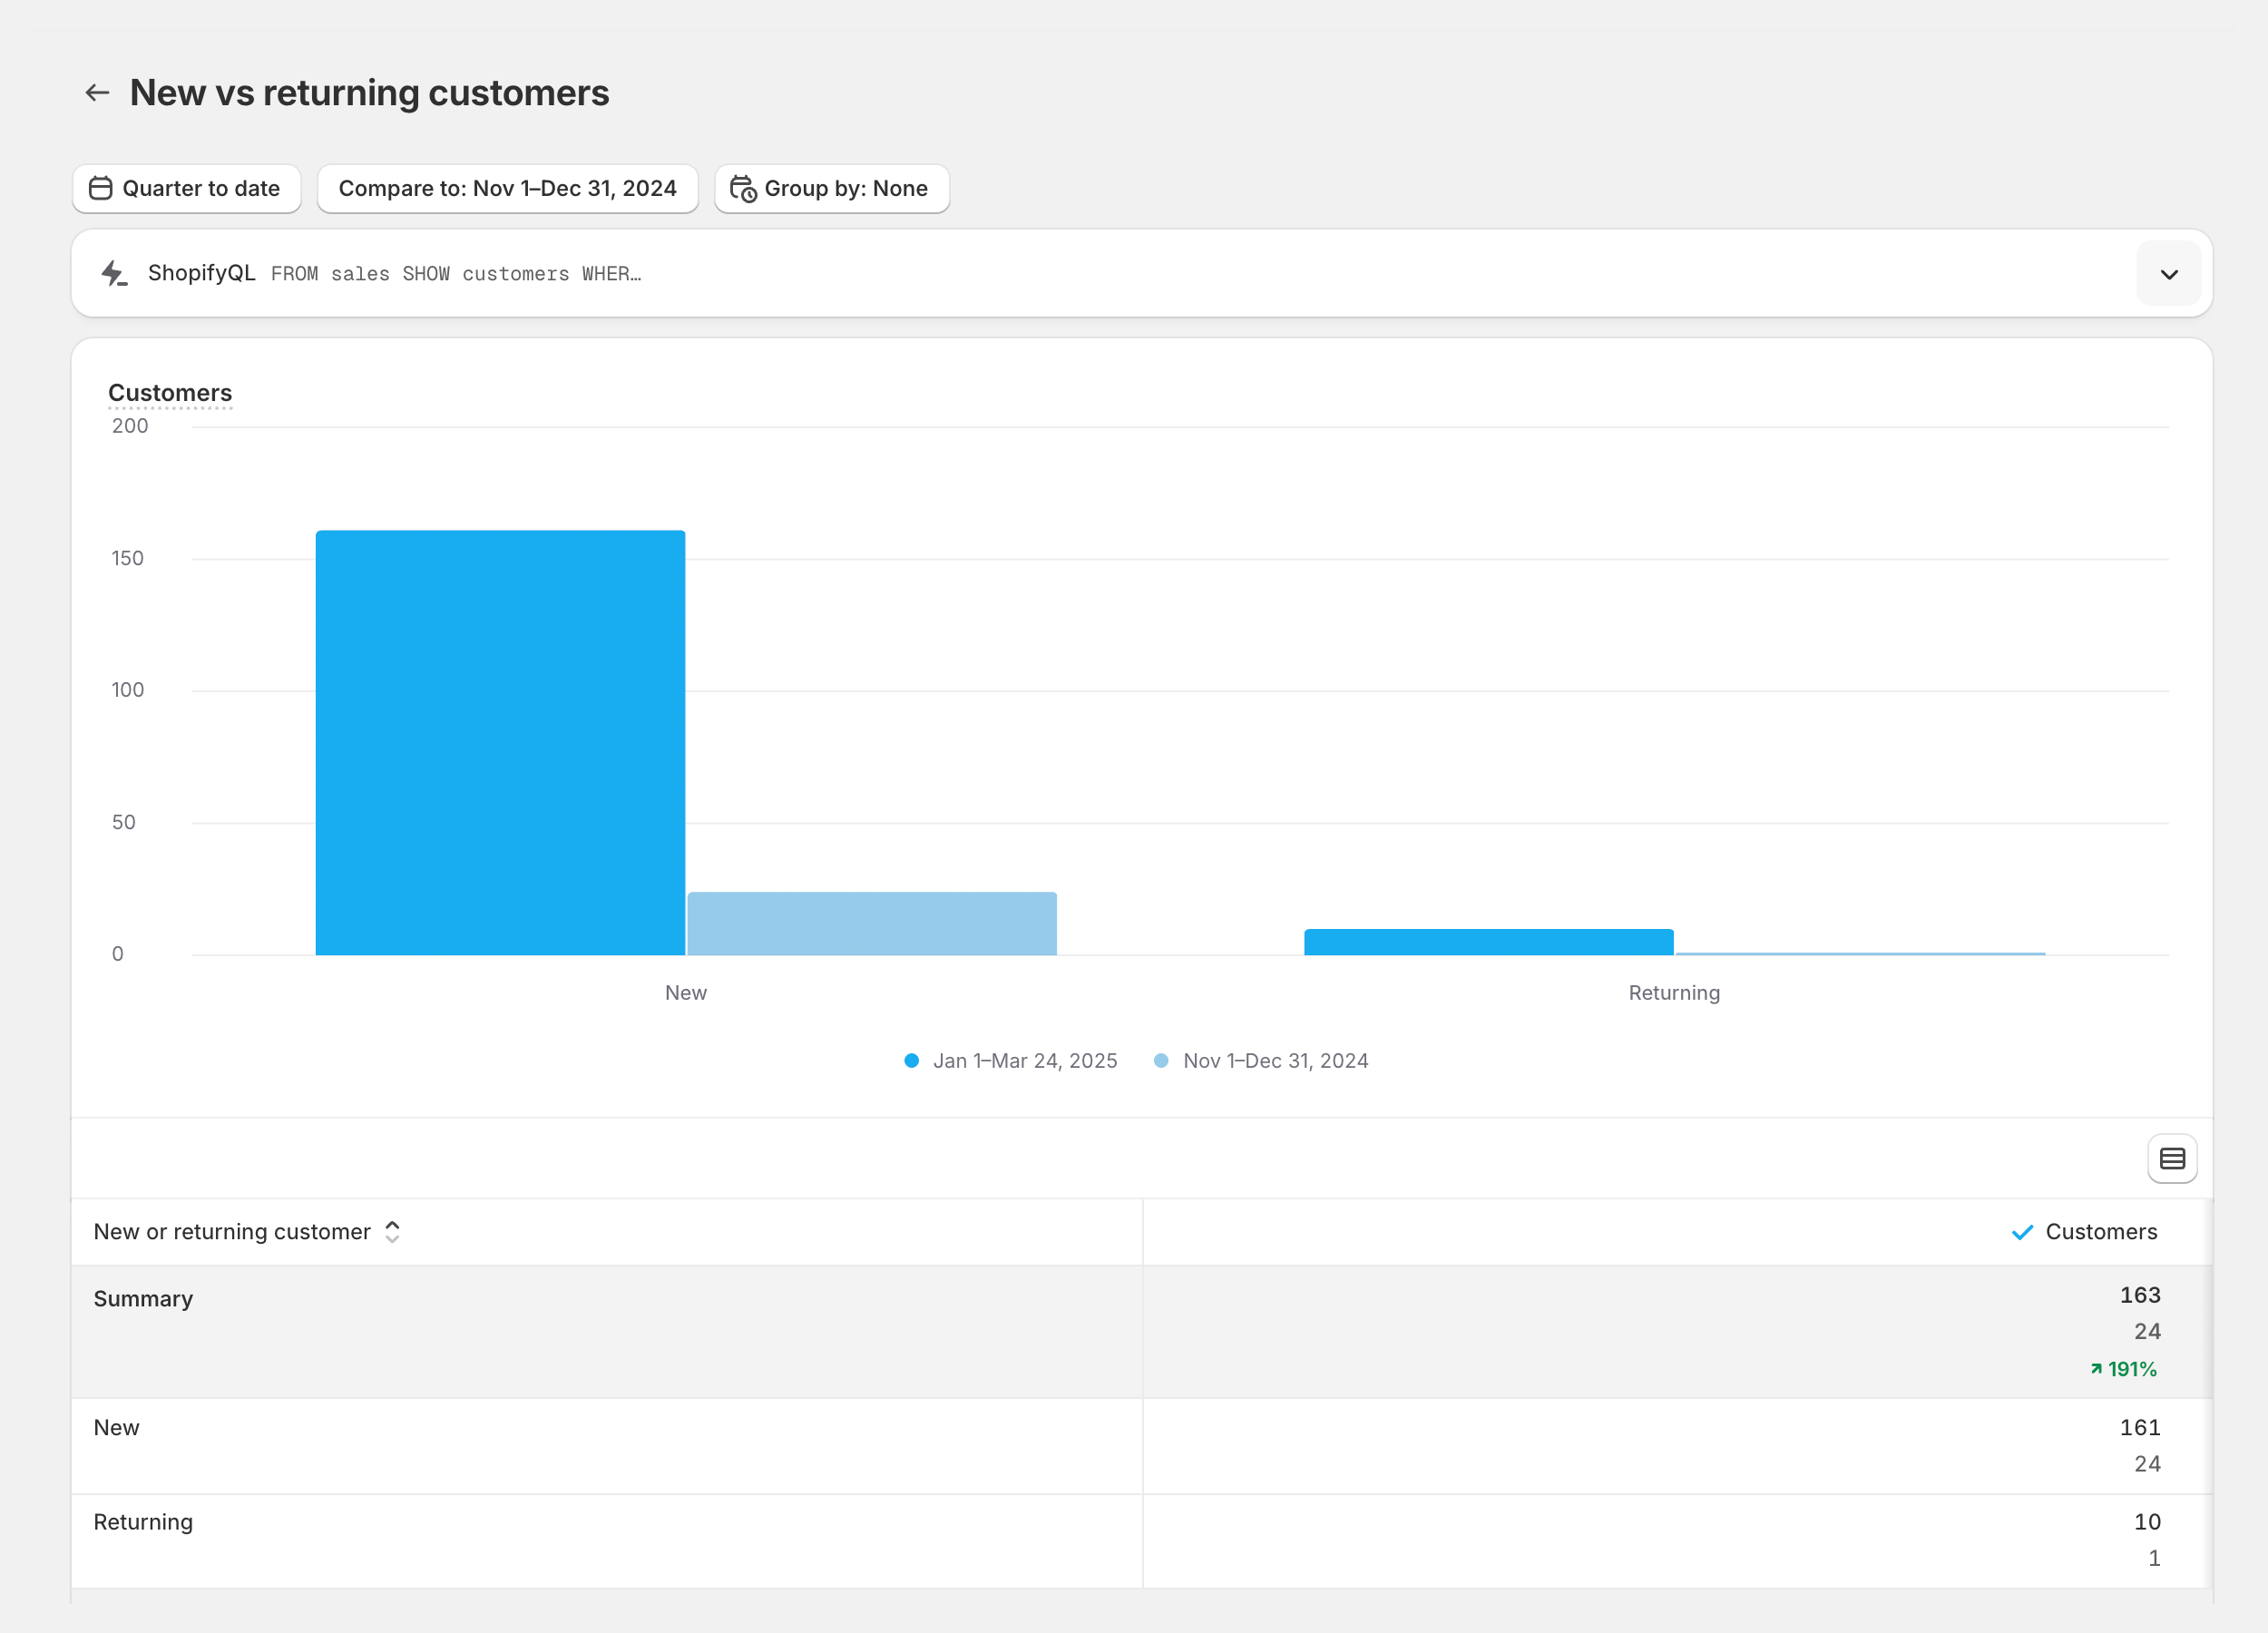2268x1633 pixels.
Task: Click the back arrow icon
Action: point(97,93)
